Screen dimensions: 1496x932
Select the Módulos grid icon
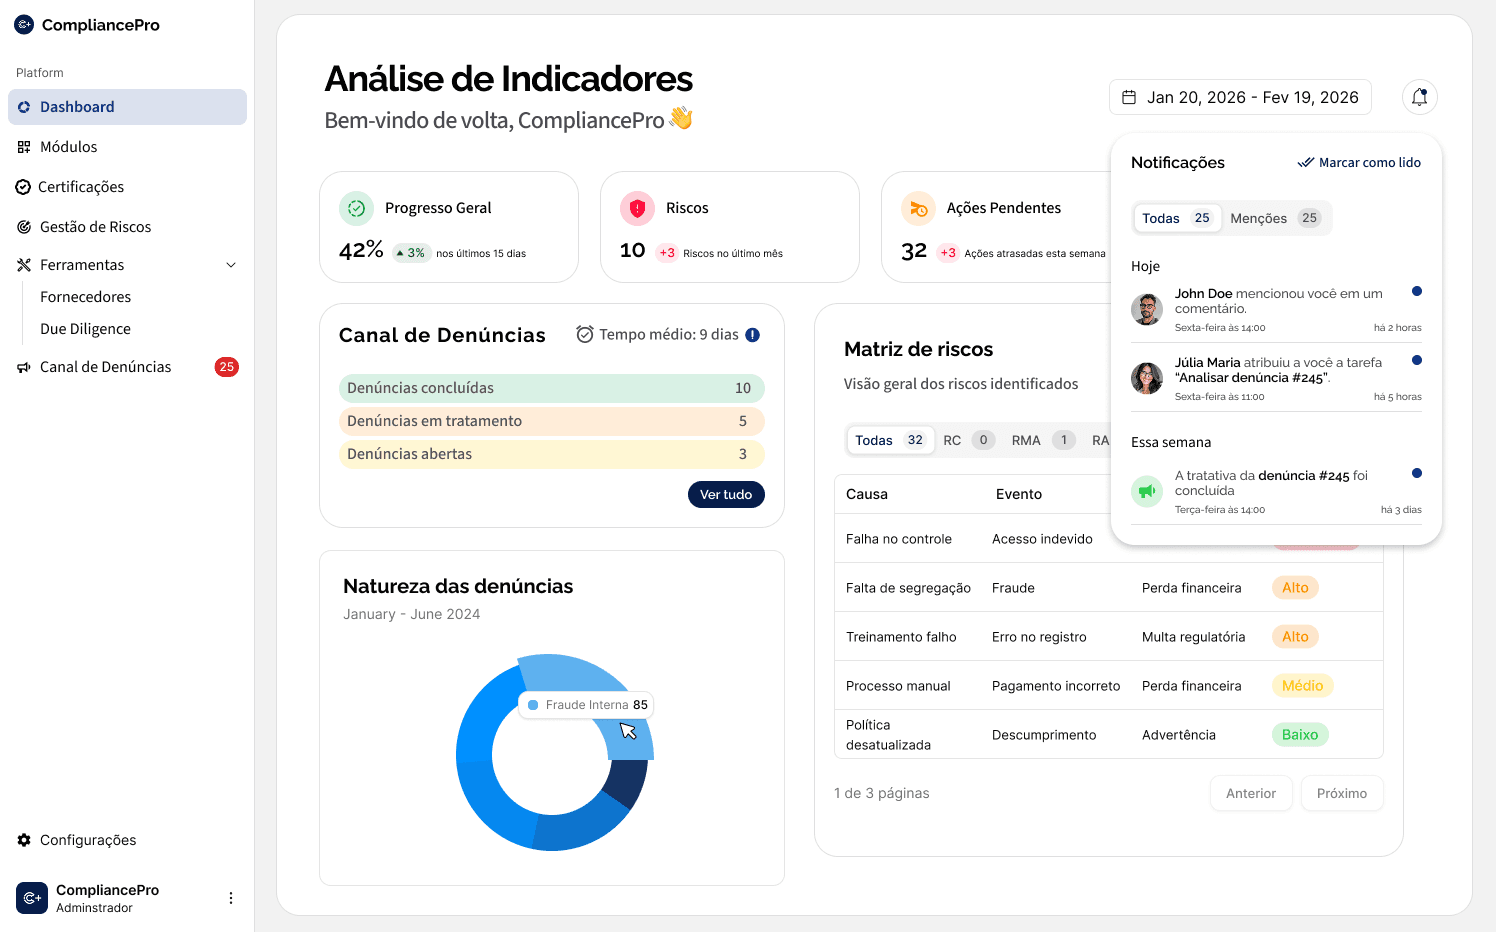pyautogui.click(x=23, y=146)
